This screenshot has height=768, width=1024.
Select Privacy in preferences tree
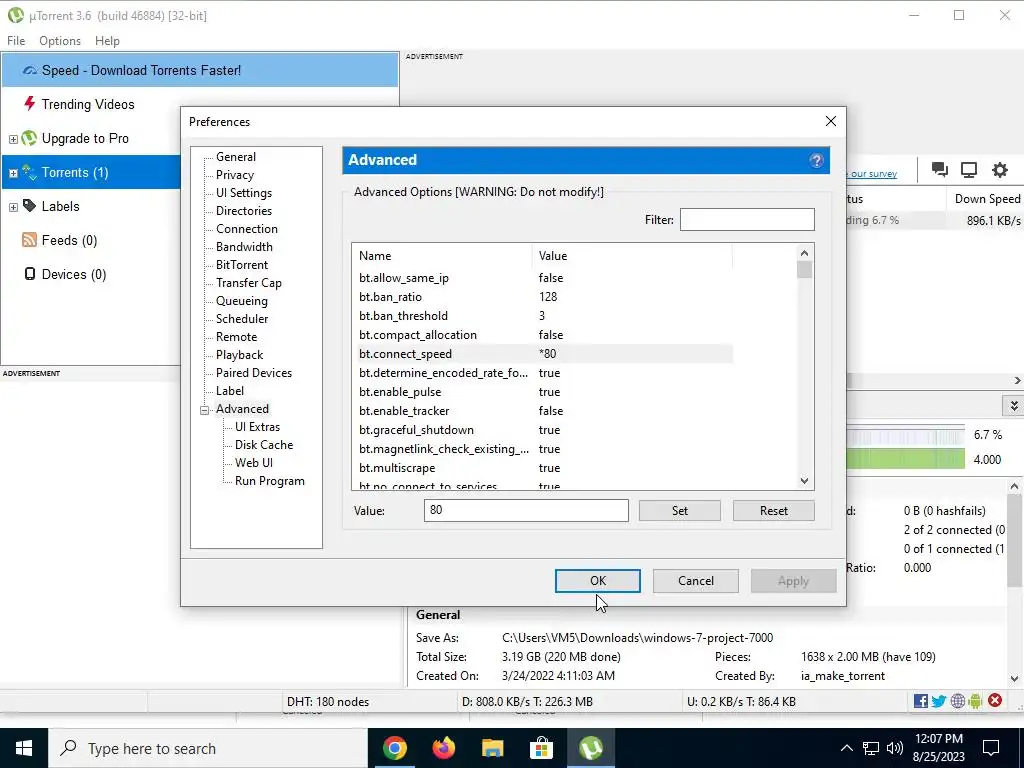pos(235,175)
